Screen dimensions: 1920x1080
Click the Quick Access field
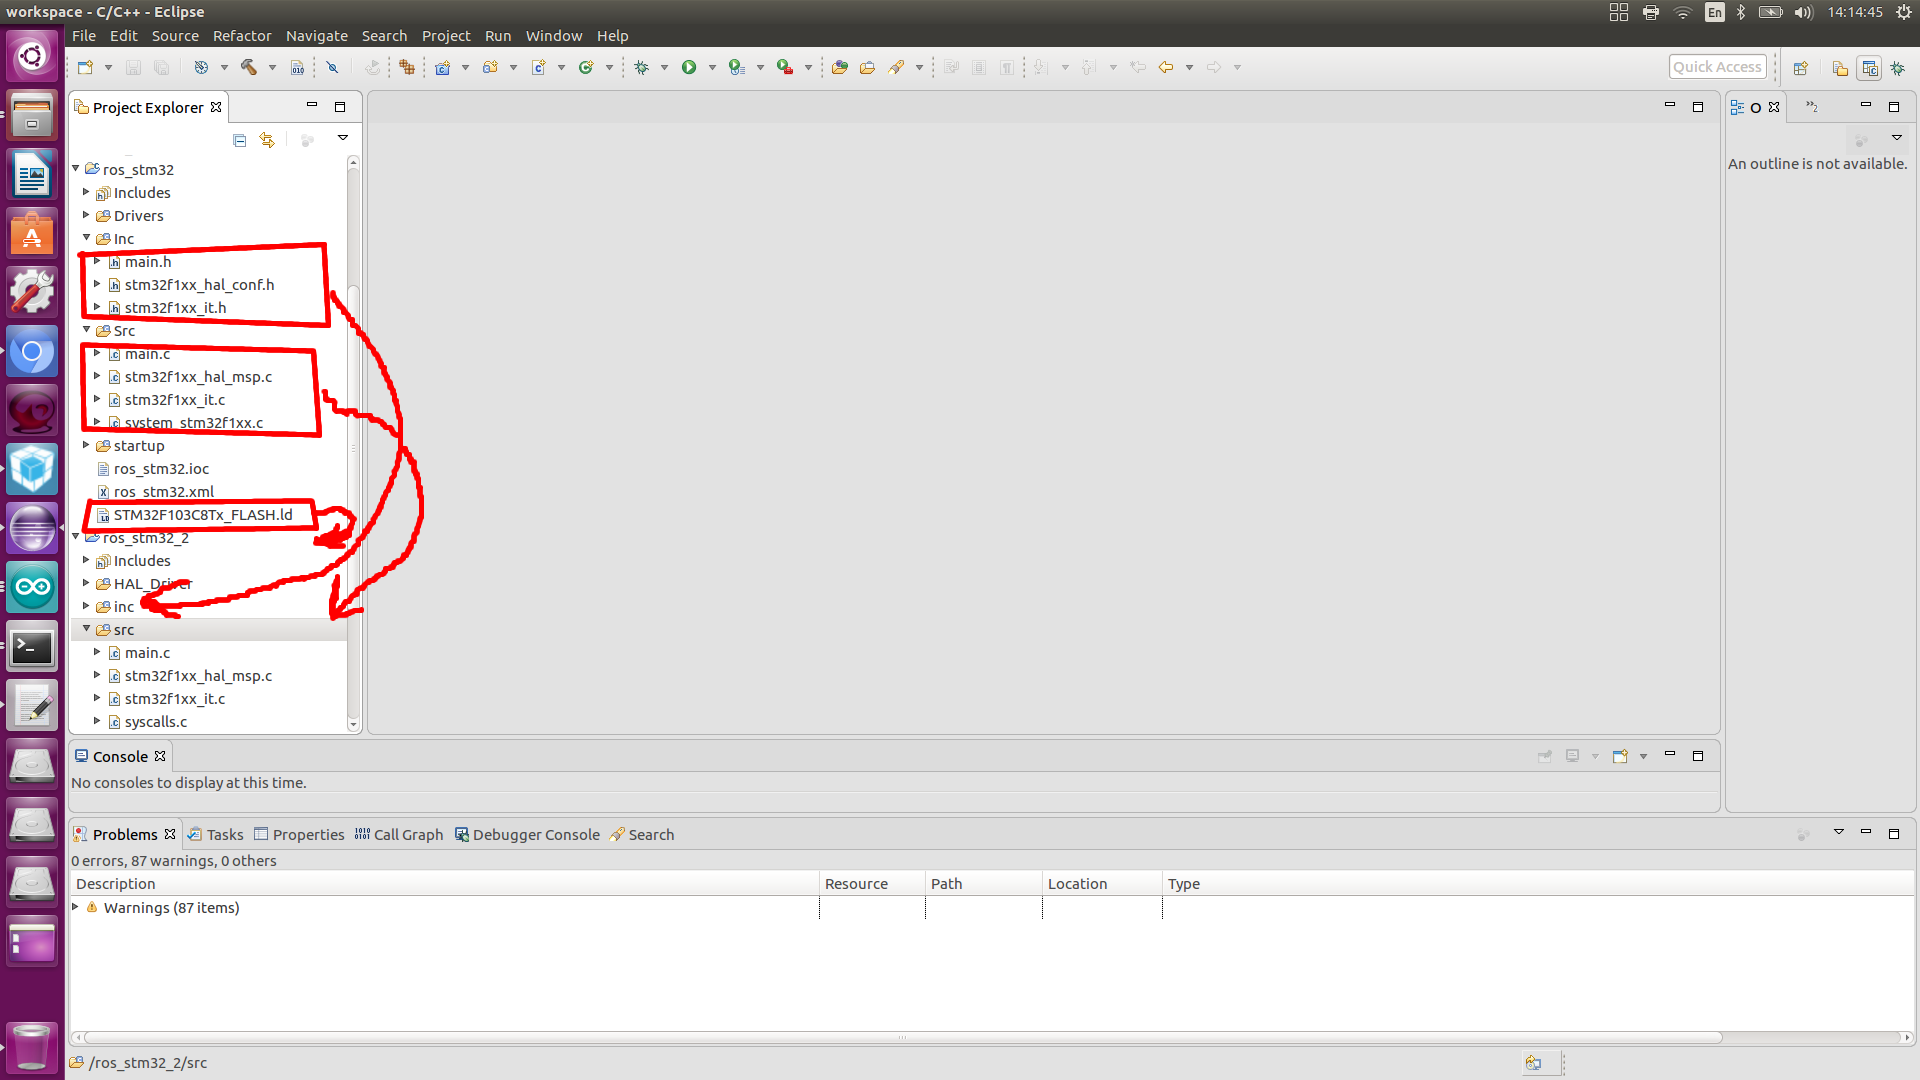[x=1717, y=67]
